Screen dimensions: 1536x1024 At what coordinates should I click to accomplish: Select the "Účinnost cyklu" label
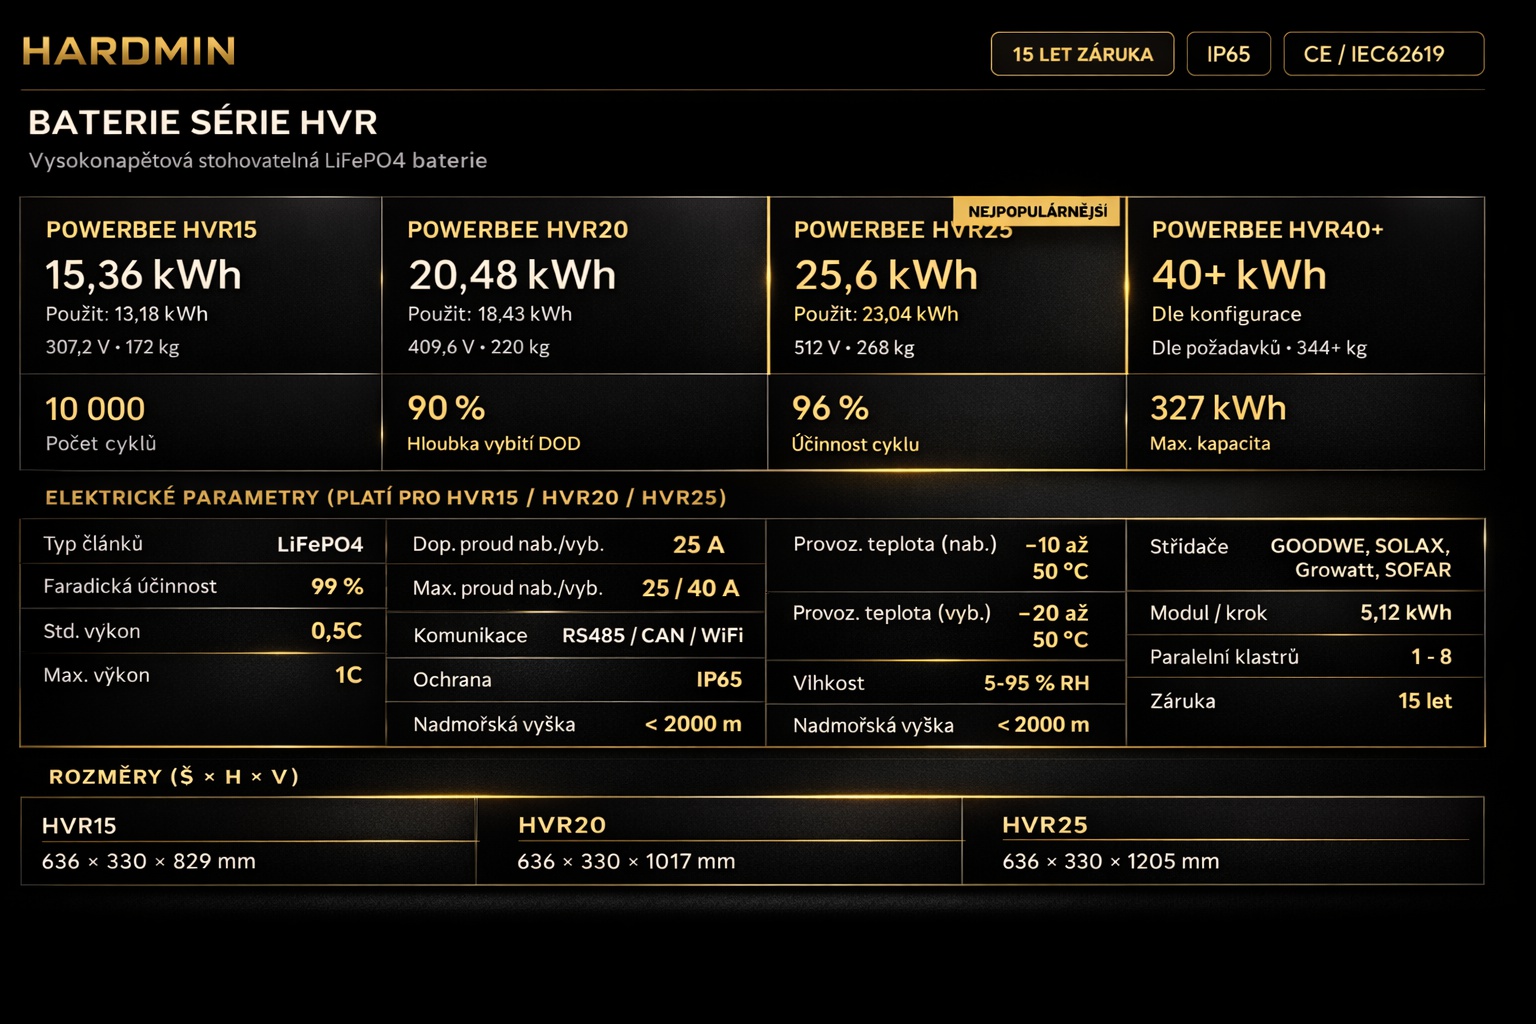pos(855,444)
